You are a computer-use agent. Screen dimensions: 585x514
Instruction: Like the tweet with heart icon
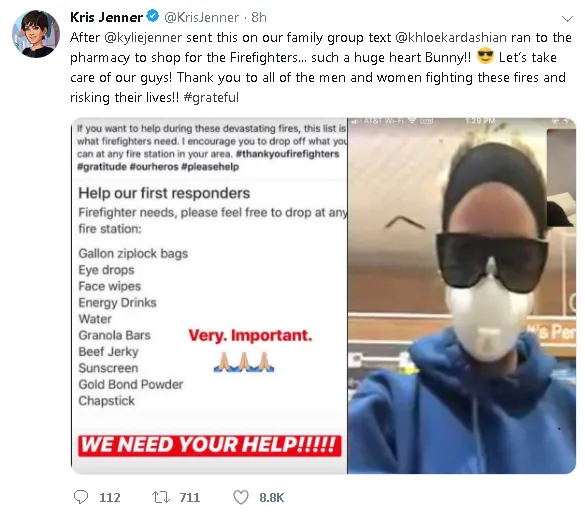pyautogui.click(x=241, y=497)
